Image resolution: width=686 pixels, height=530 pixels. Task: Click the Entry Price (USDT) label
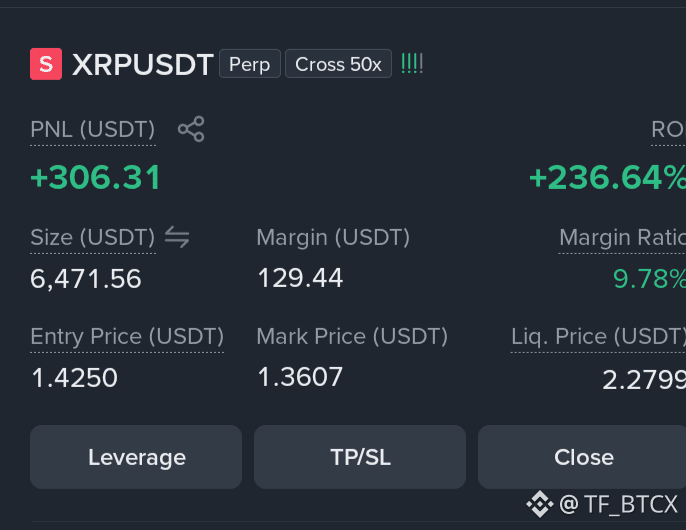tap(127, 337)
